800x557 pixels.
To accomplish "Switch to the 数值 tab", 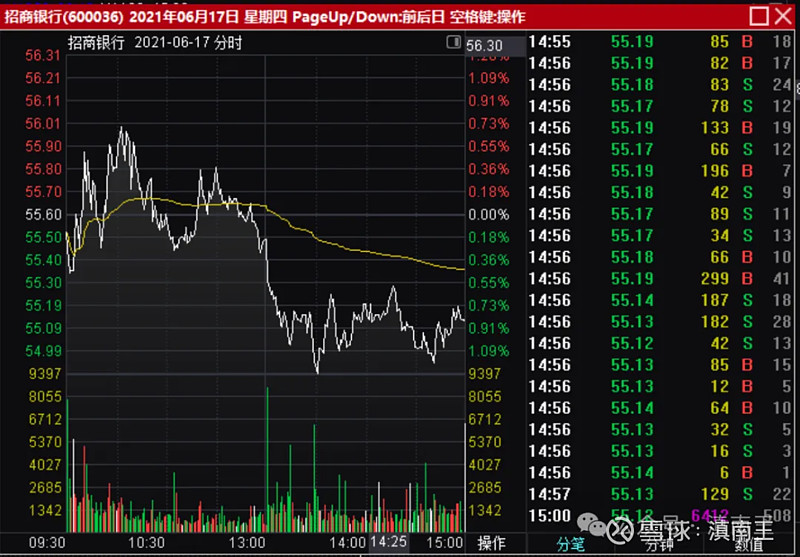I will (x=749, y=544).
